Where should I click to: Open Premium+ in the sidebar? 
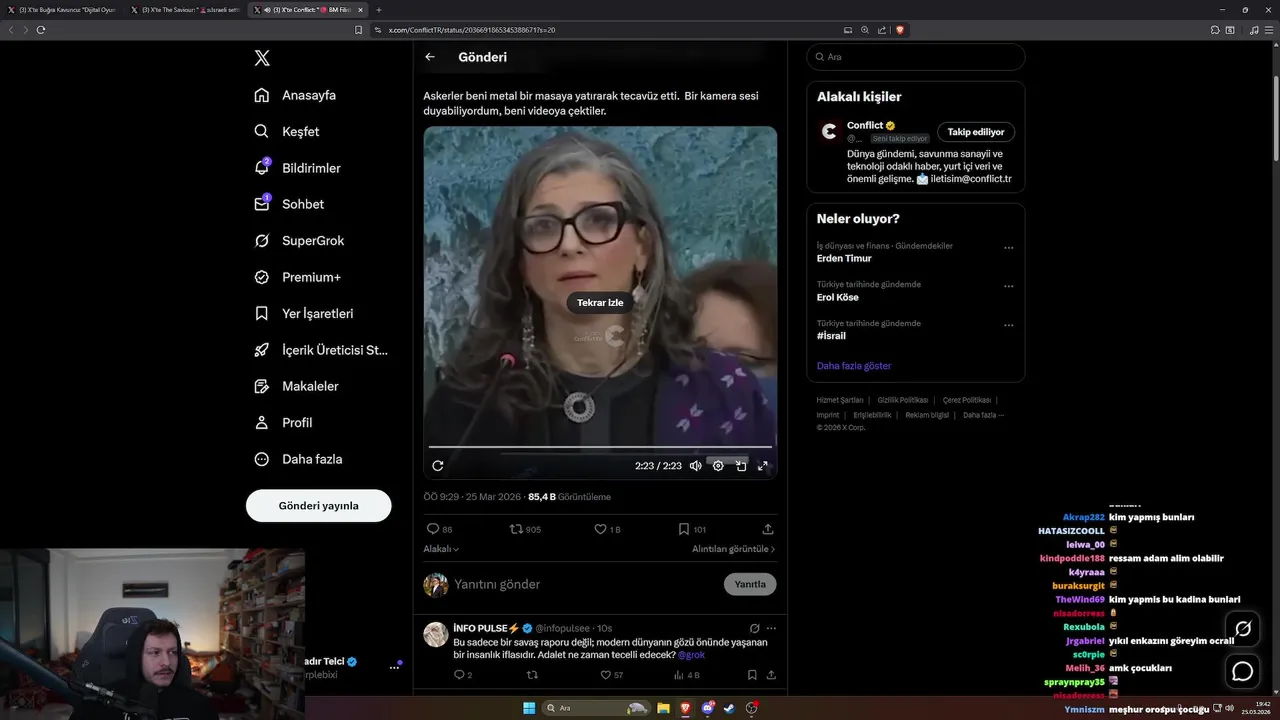coord(297,277)
